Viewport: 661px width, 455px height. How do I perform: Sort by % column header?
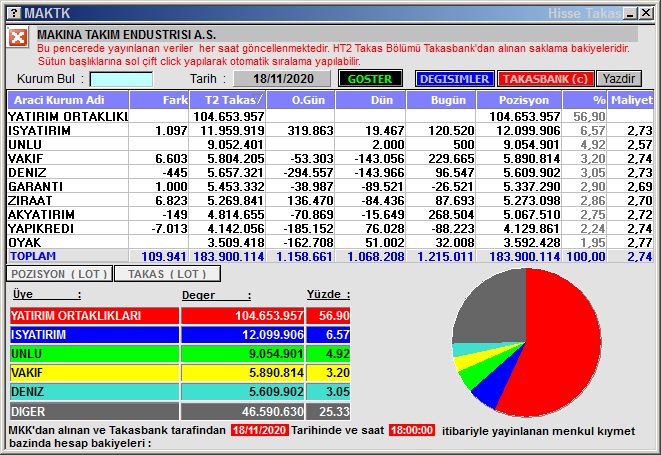tap(585, 100)
